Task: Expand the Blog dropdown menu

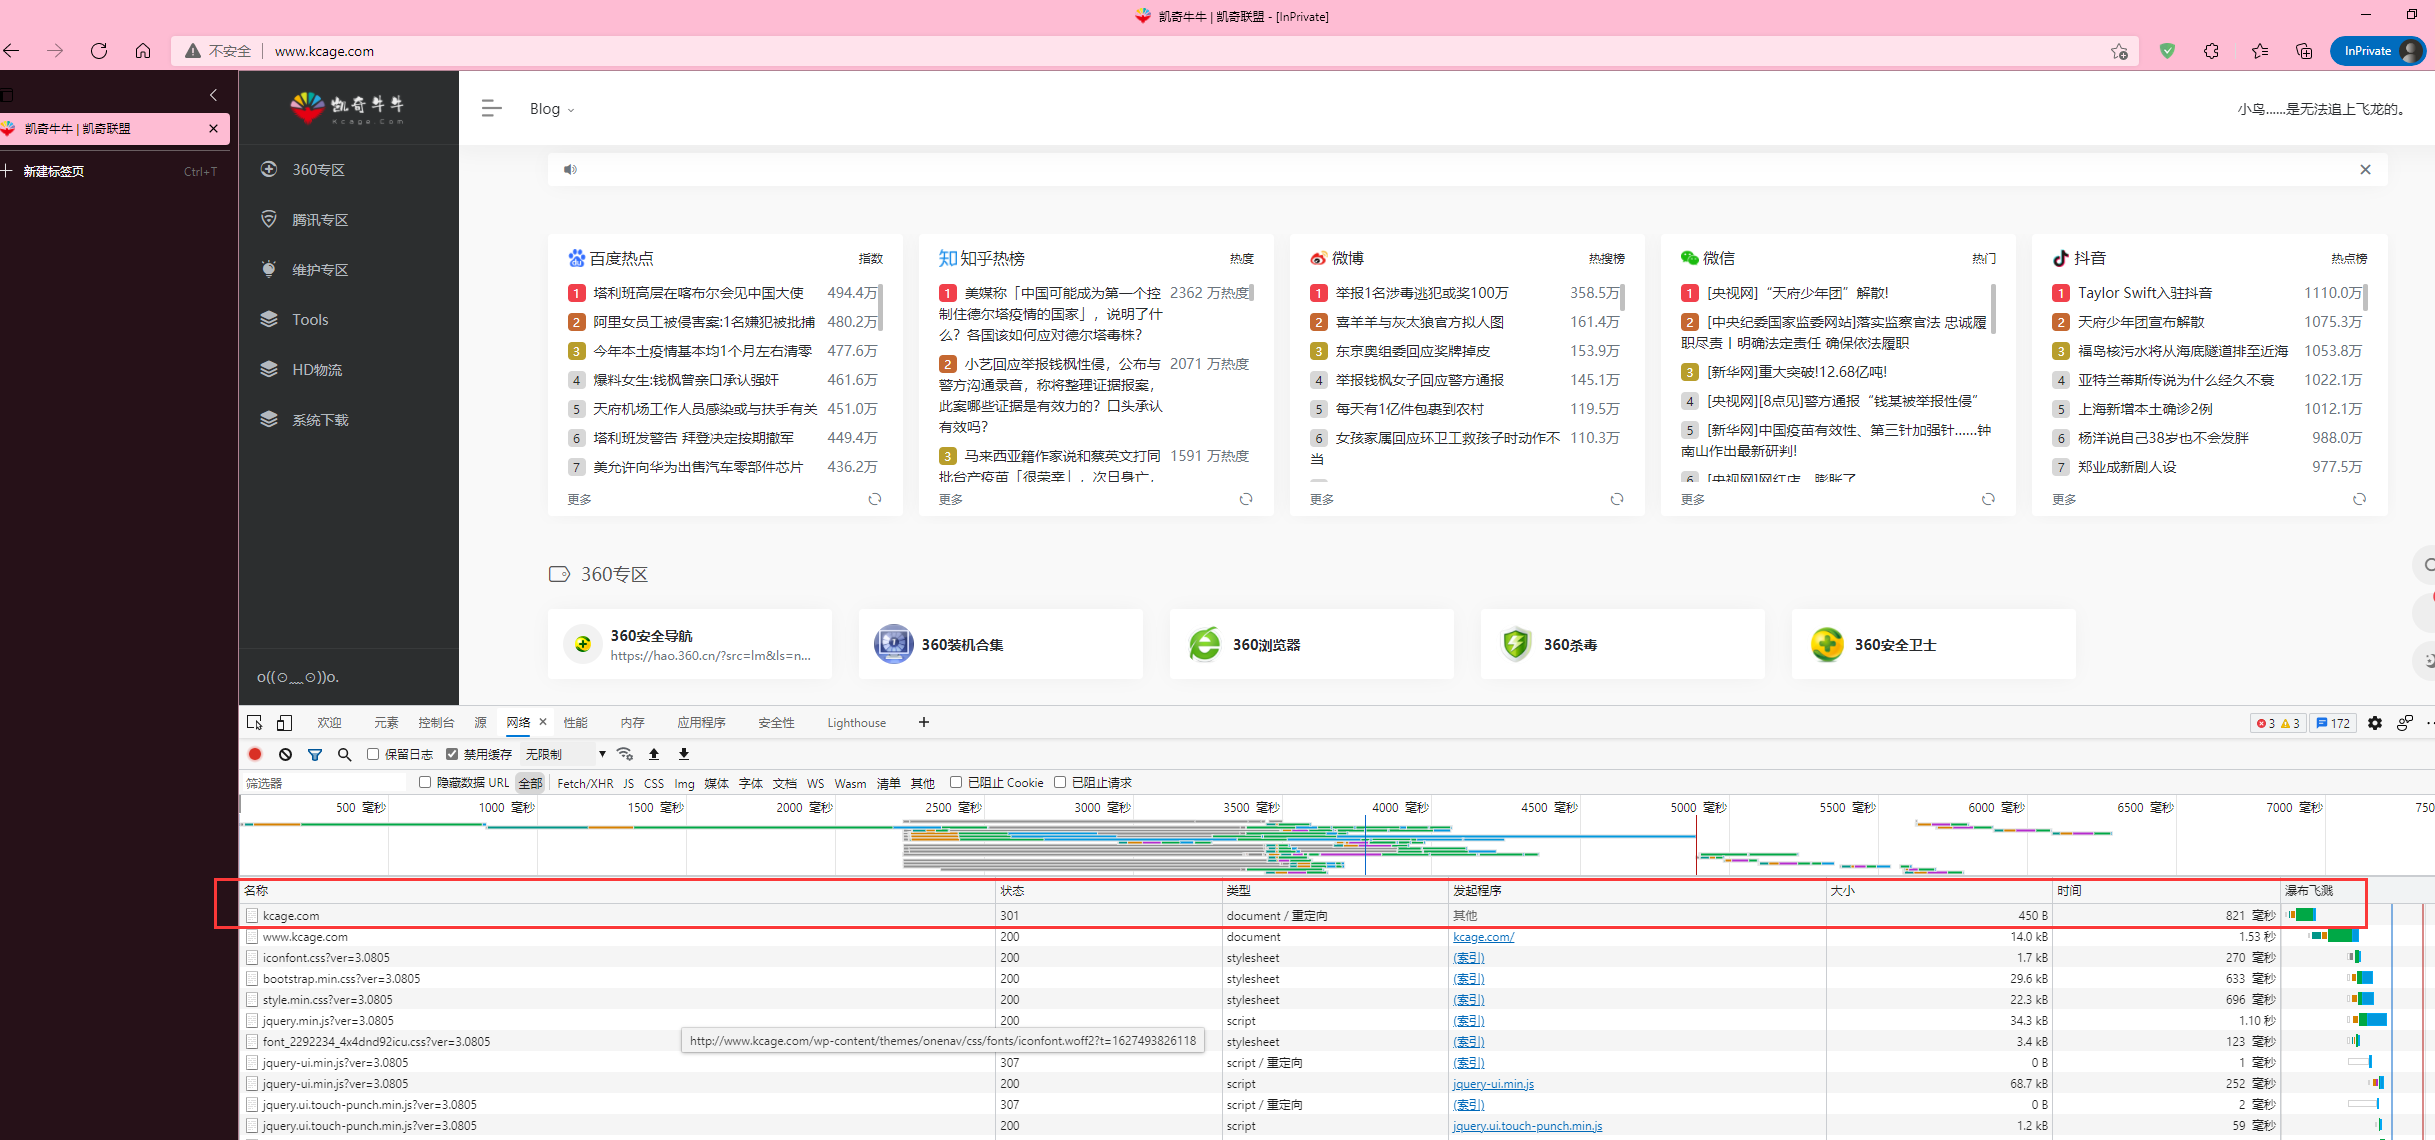Action: coord(552,109)
